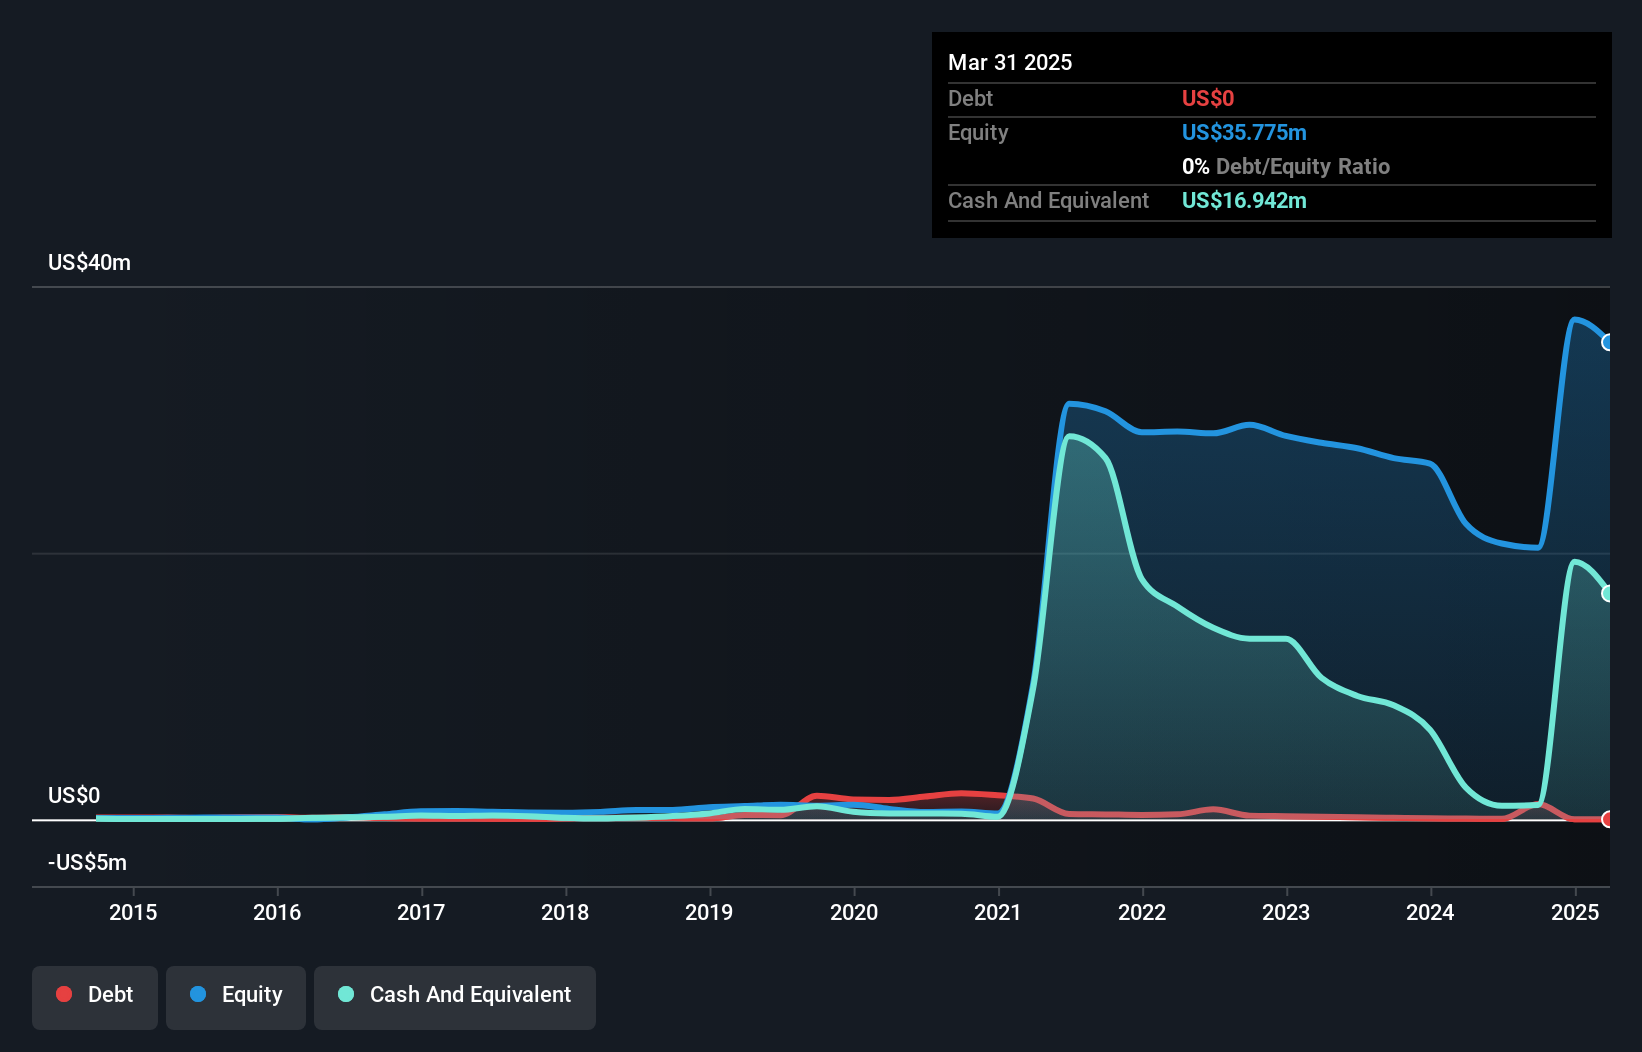
Task: Click the Debt row label in tooltip
Action: click(970, 98)
